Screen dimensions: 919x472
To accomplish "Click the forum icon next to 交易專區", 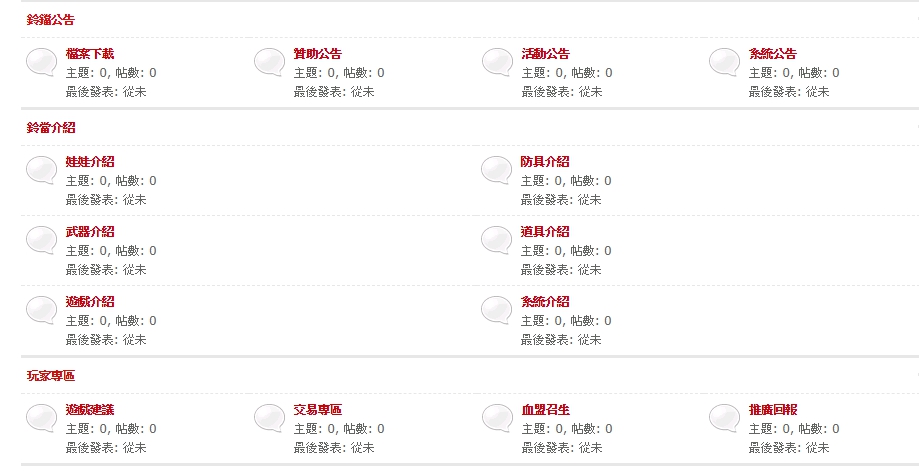I will [270, 419].
